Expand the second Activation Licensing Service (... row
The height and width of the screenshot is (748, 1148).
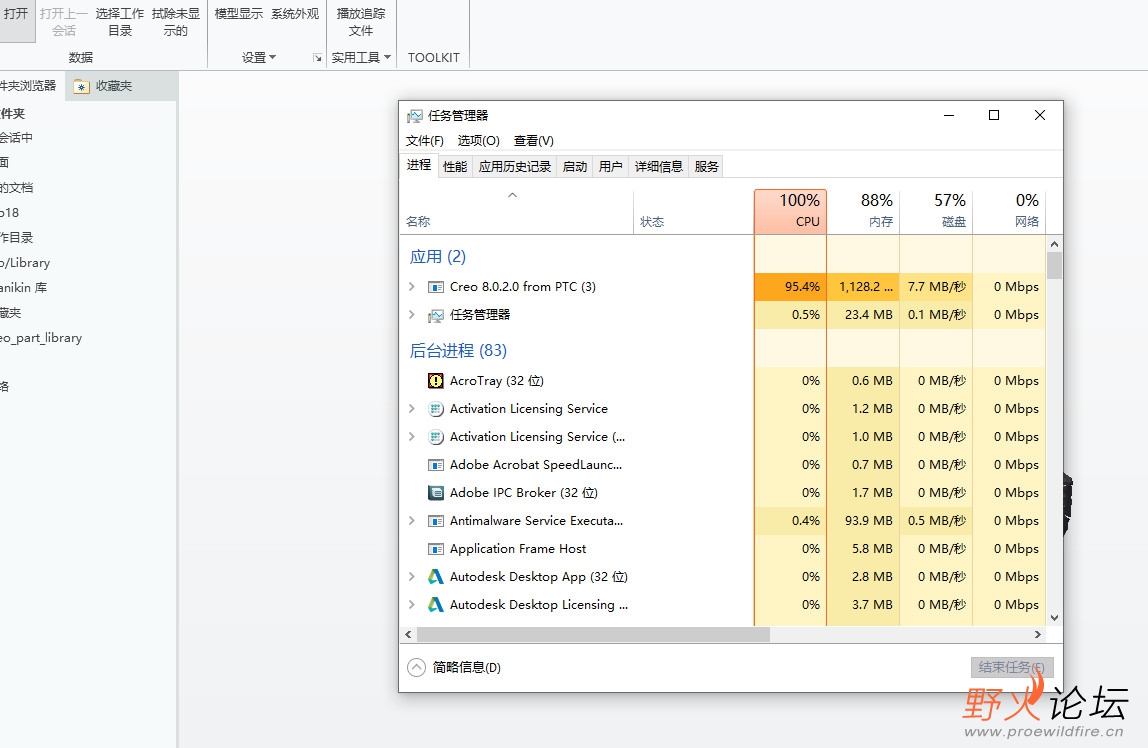pyautogui.click(x=411, y=436)
